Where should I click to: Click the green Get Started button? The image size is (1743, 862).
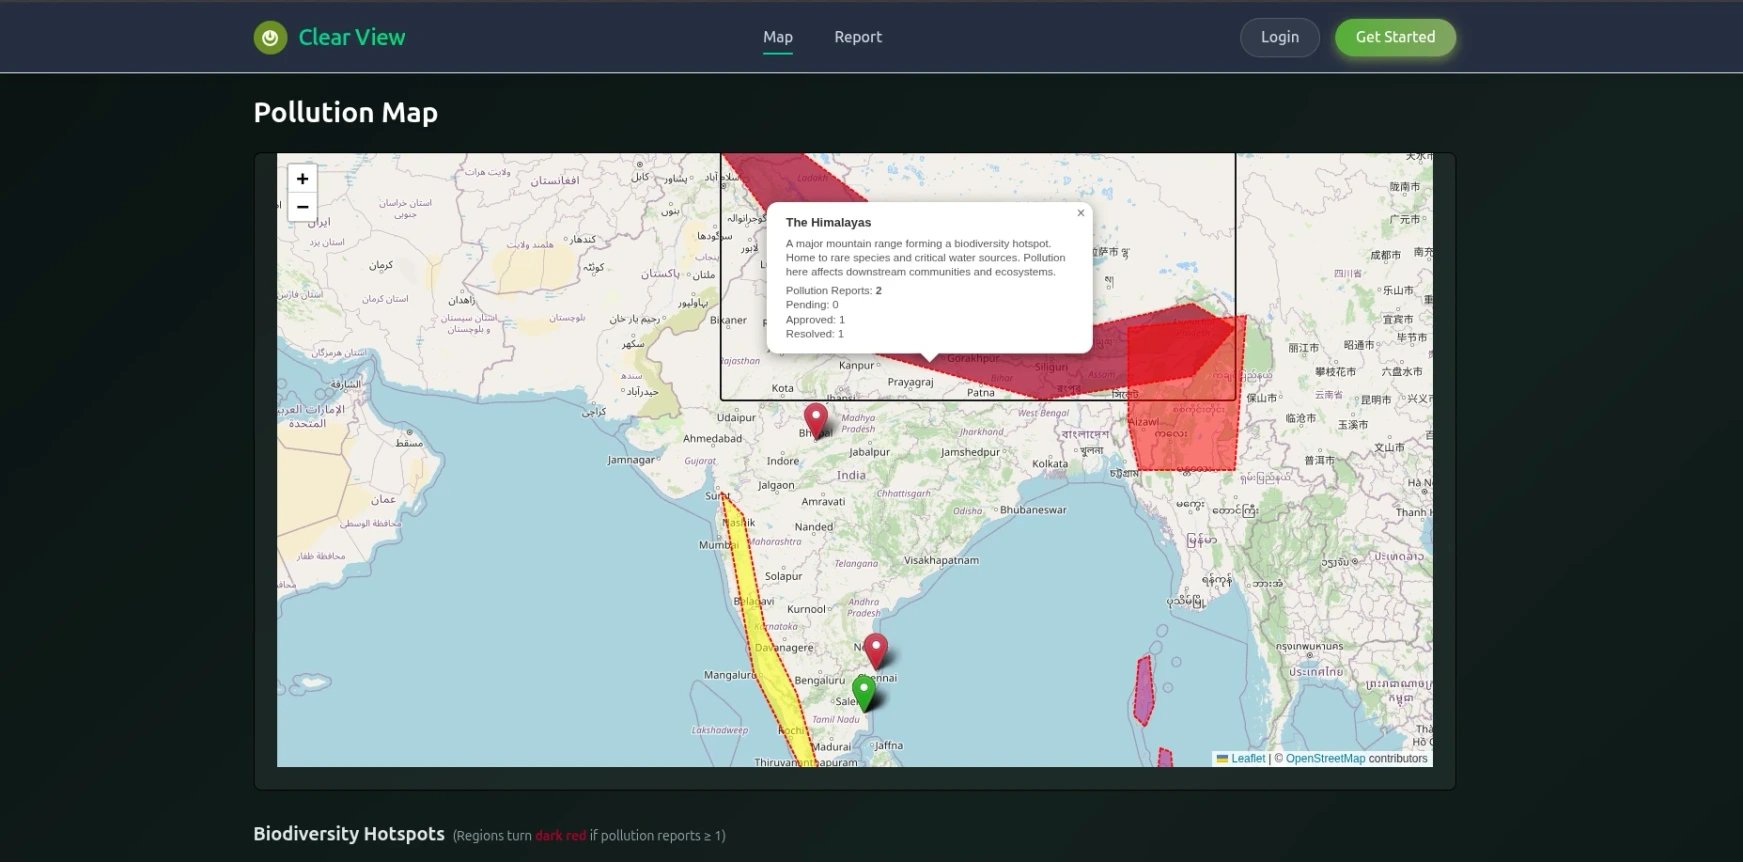[1394, 37]
